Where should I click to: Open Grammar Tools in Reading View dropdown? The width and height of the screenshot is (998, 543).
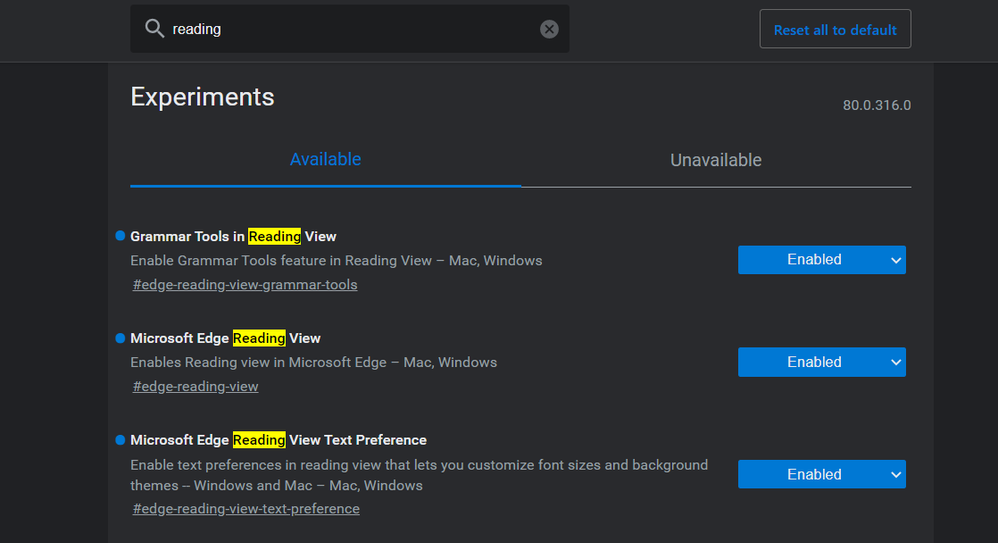point(822,260)
